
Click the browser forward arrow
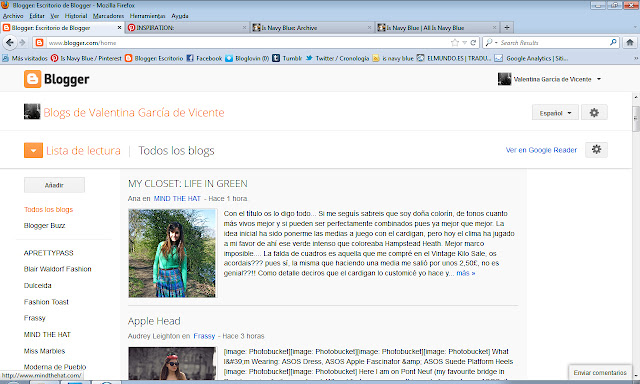22,42
